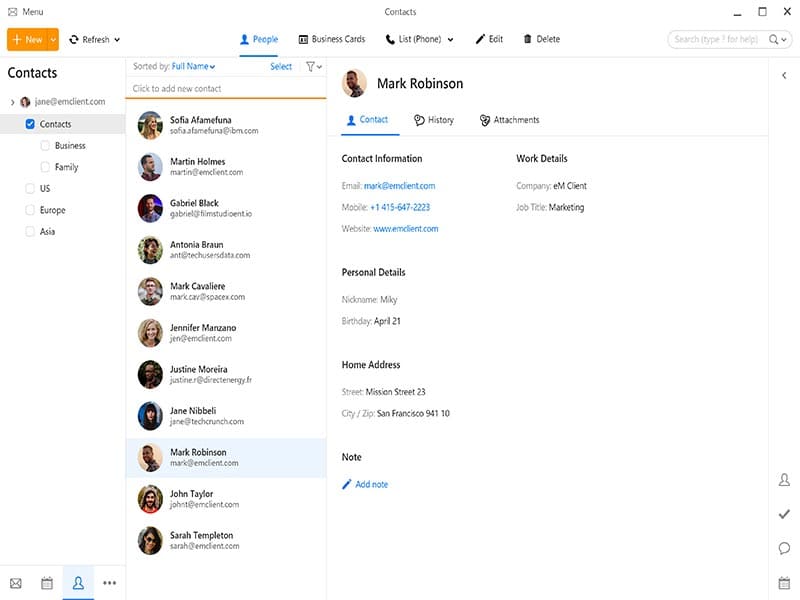Open the chat bubble sidebar icon
The image size is (800, 600).
tap(784, 548)
